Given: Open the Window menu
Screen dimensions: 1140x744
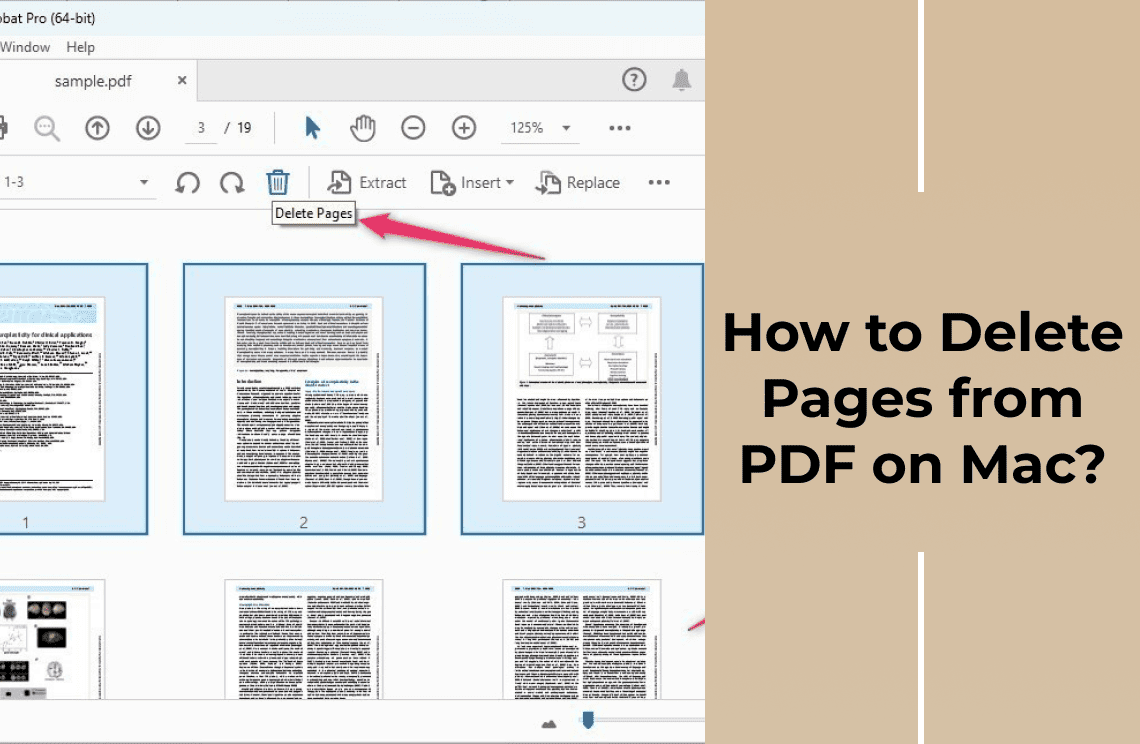Looking at the screenshot, I should click(x=26, y=47).
